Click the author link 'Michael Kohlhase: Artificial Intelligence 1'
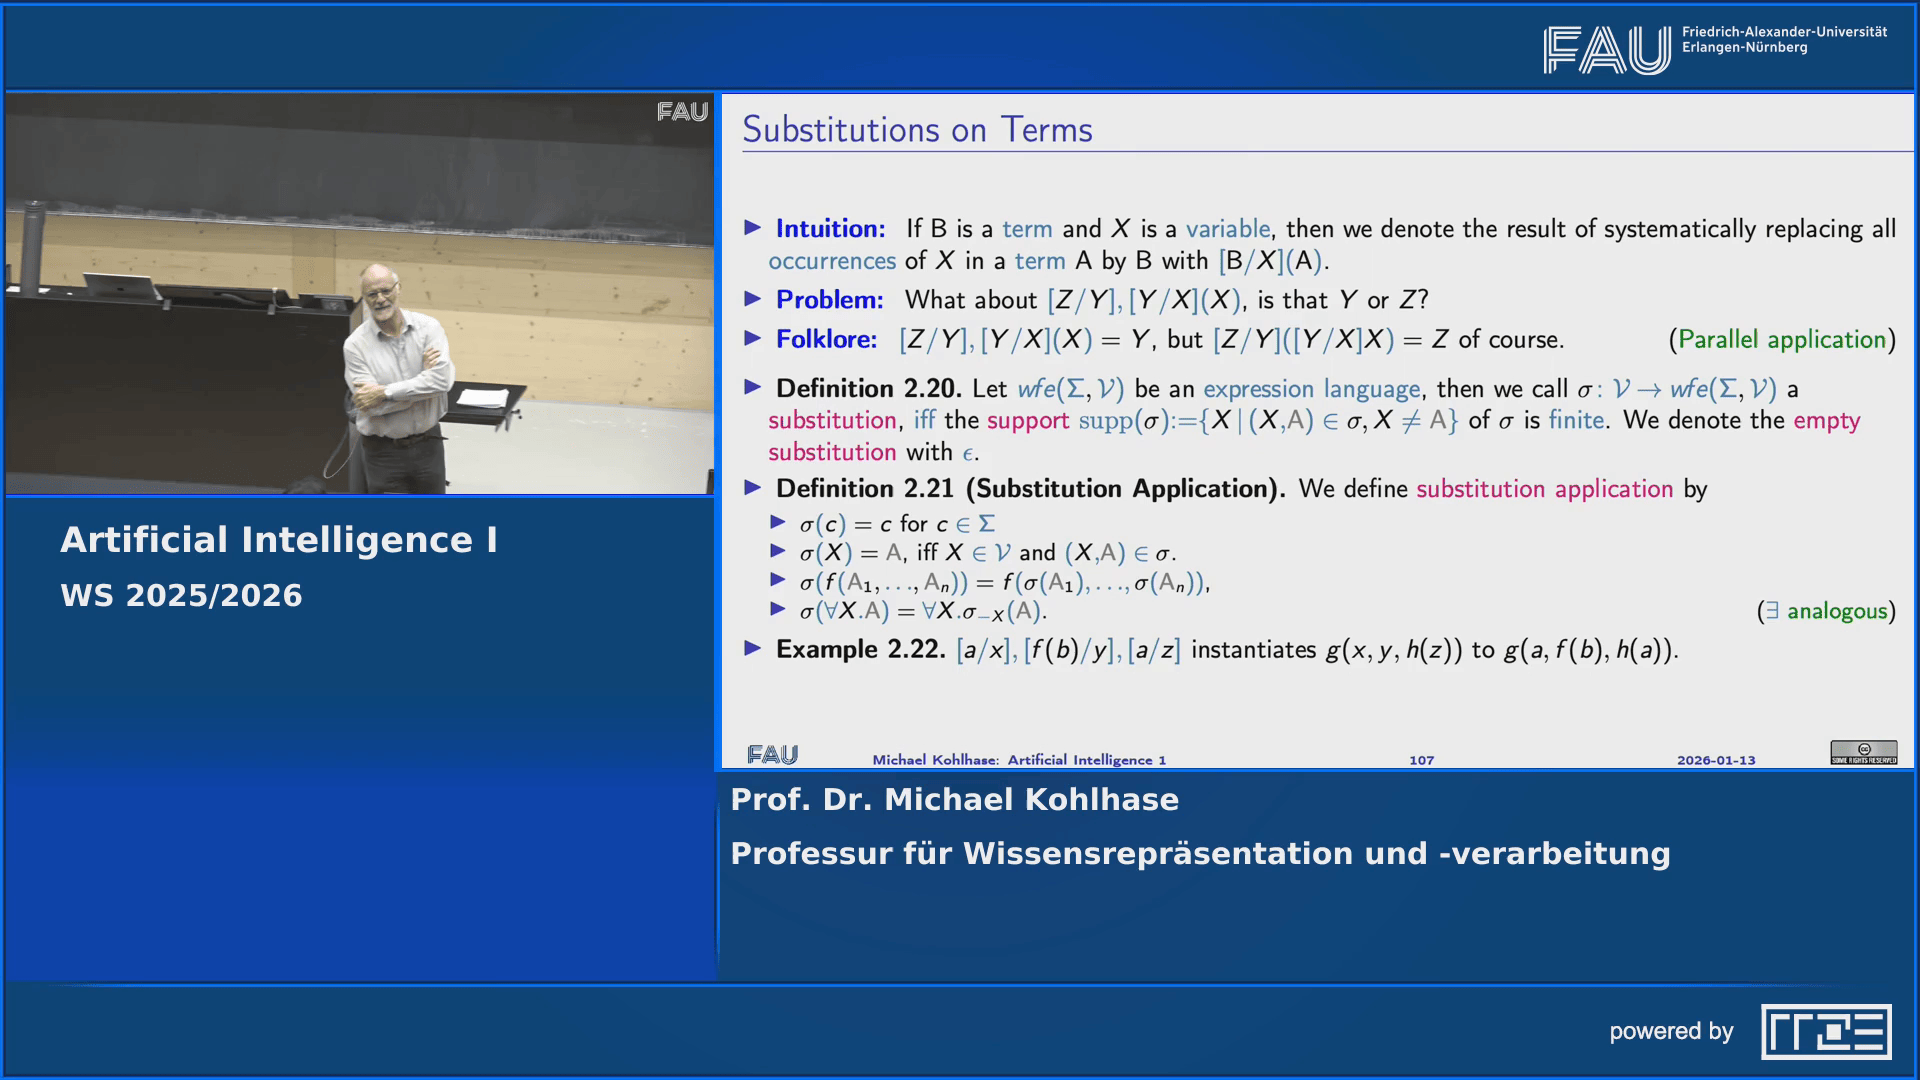 point(1020,760)
